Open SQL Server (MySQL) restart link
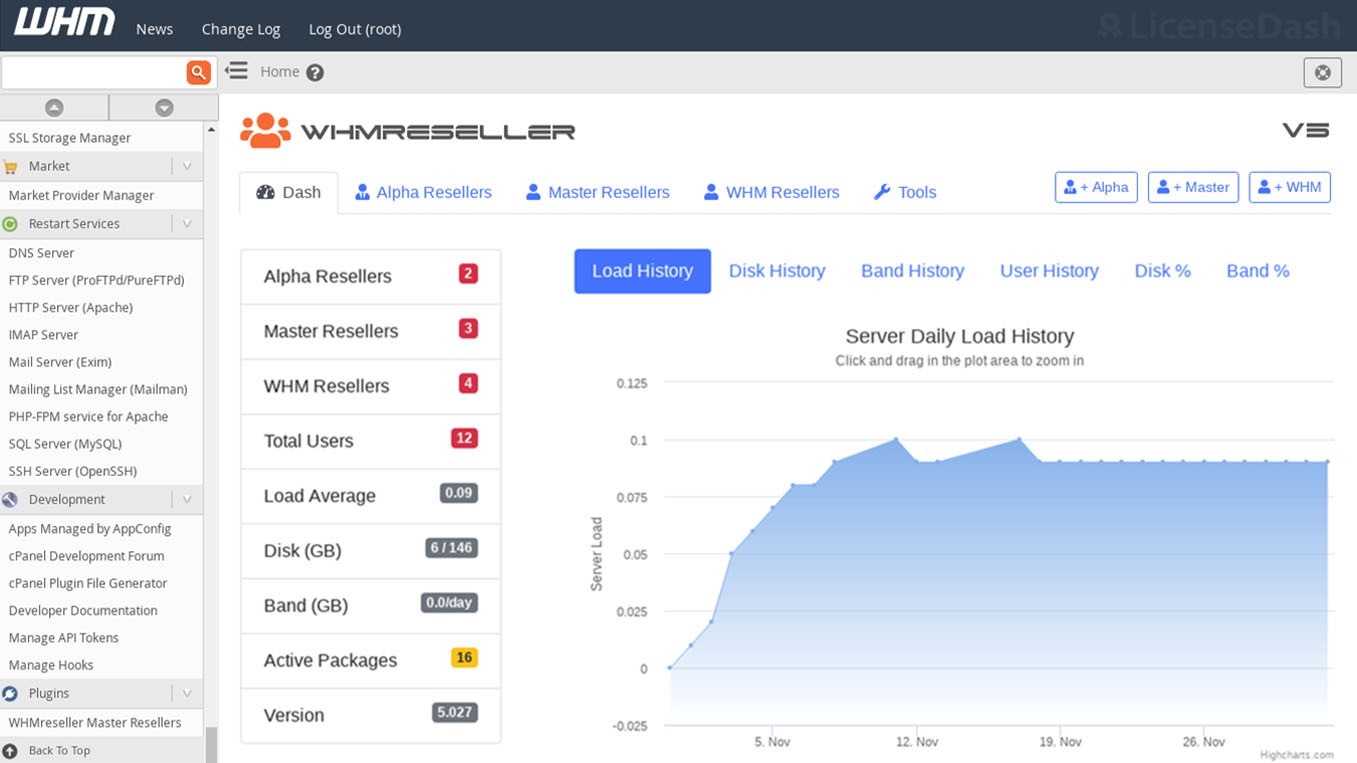 [x=65, y=444]
